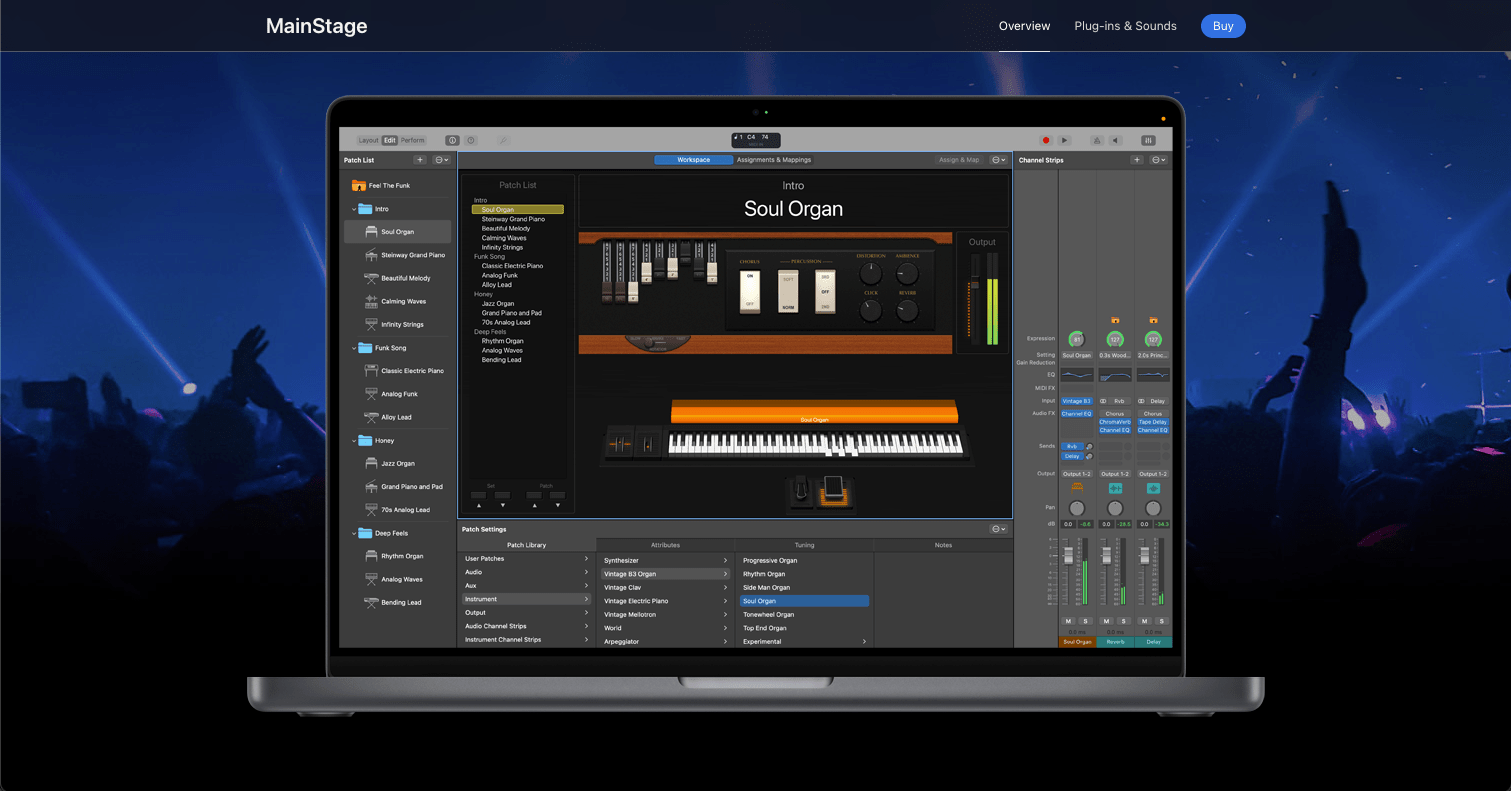Open the Patch List action menu dropdown
Viewport: 1511px width, 791px height.
[x=441, y=160]
